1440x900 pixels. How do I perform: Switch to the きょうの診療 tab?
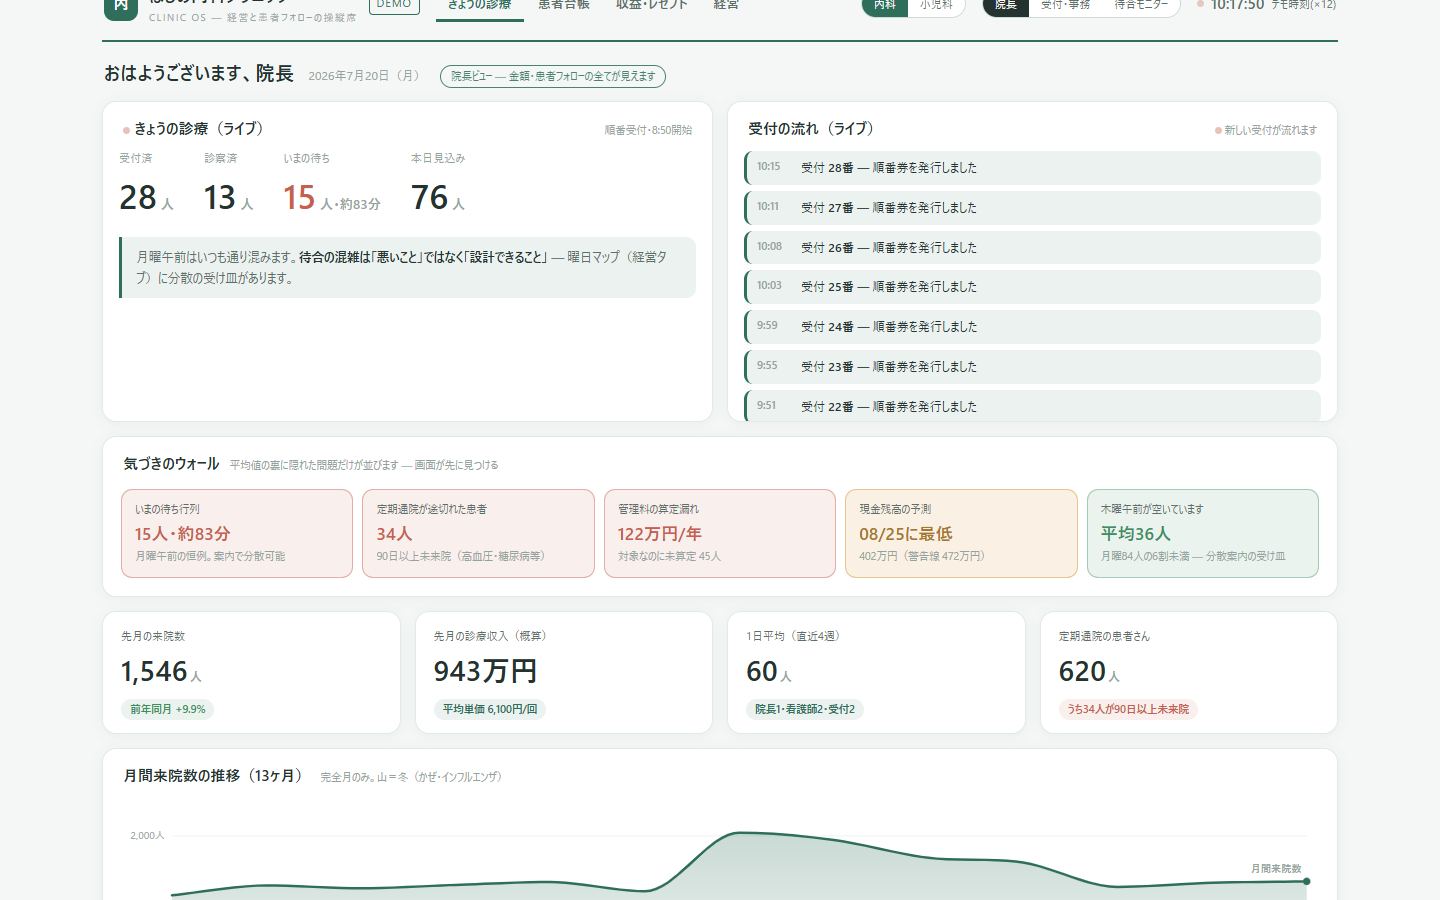point(480,6)
